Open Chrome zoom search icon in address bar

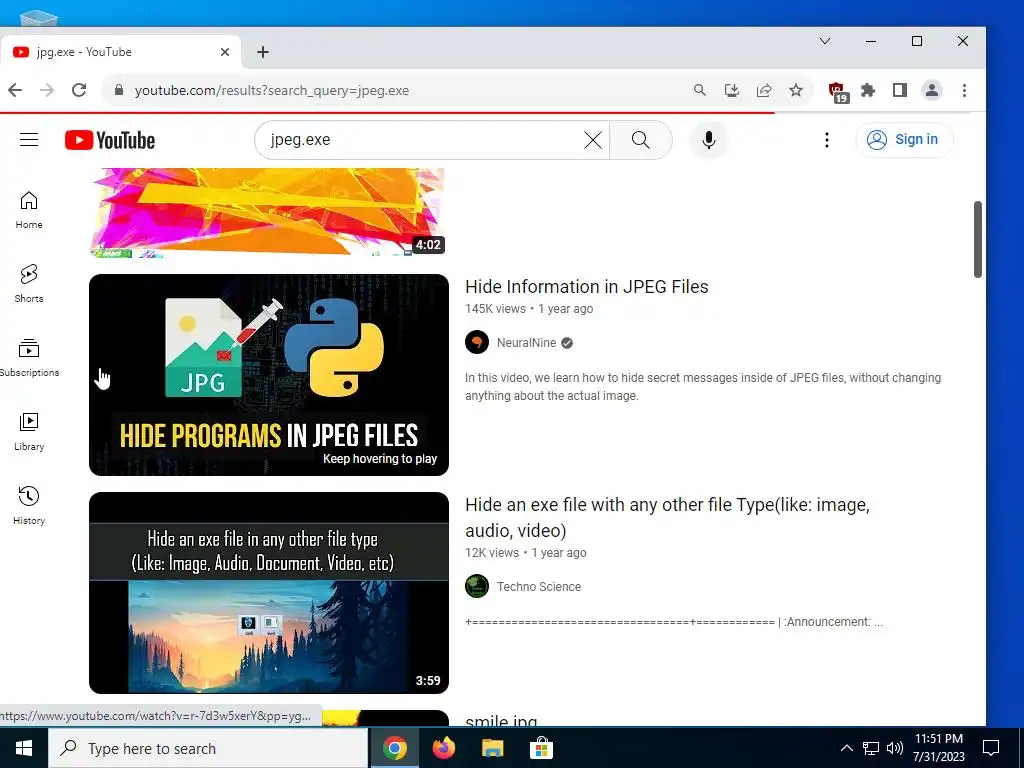699,90
